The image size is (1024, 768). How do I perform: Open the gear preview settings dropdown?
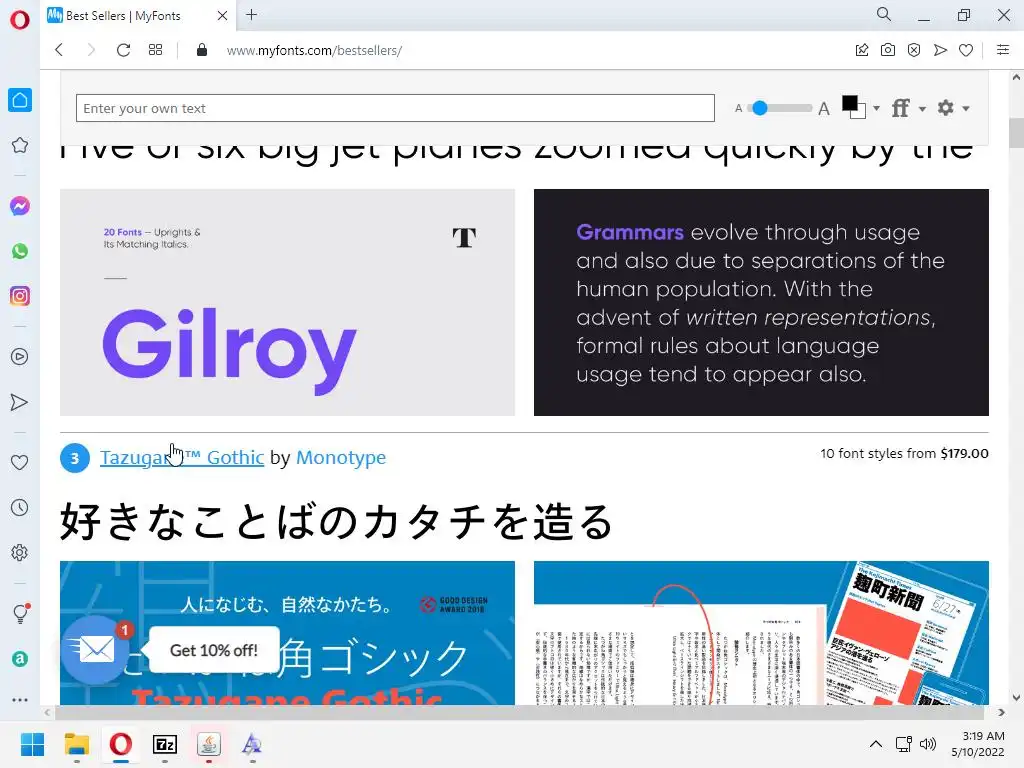coord(953,108)
